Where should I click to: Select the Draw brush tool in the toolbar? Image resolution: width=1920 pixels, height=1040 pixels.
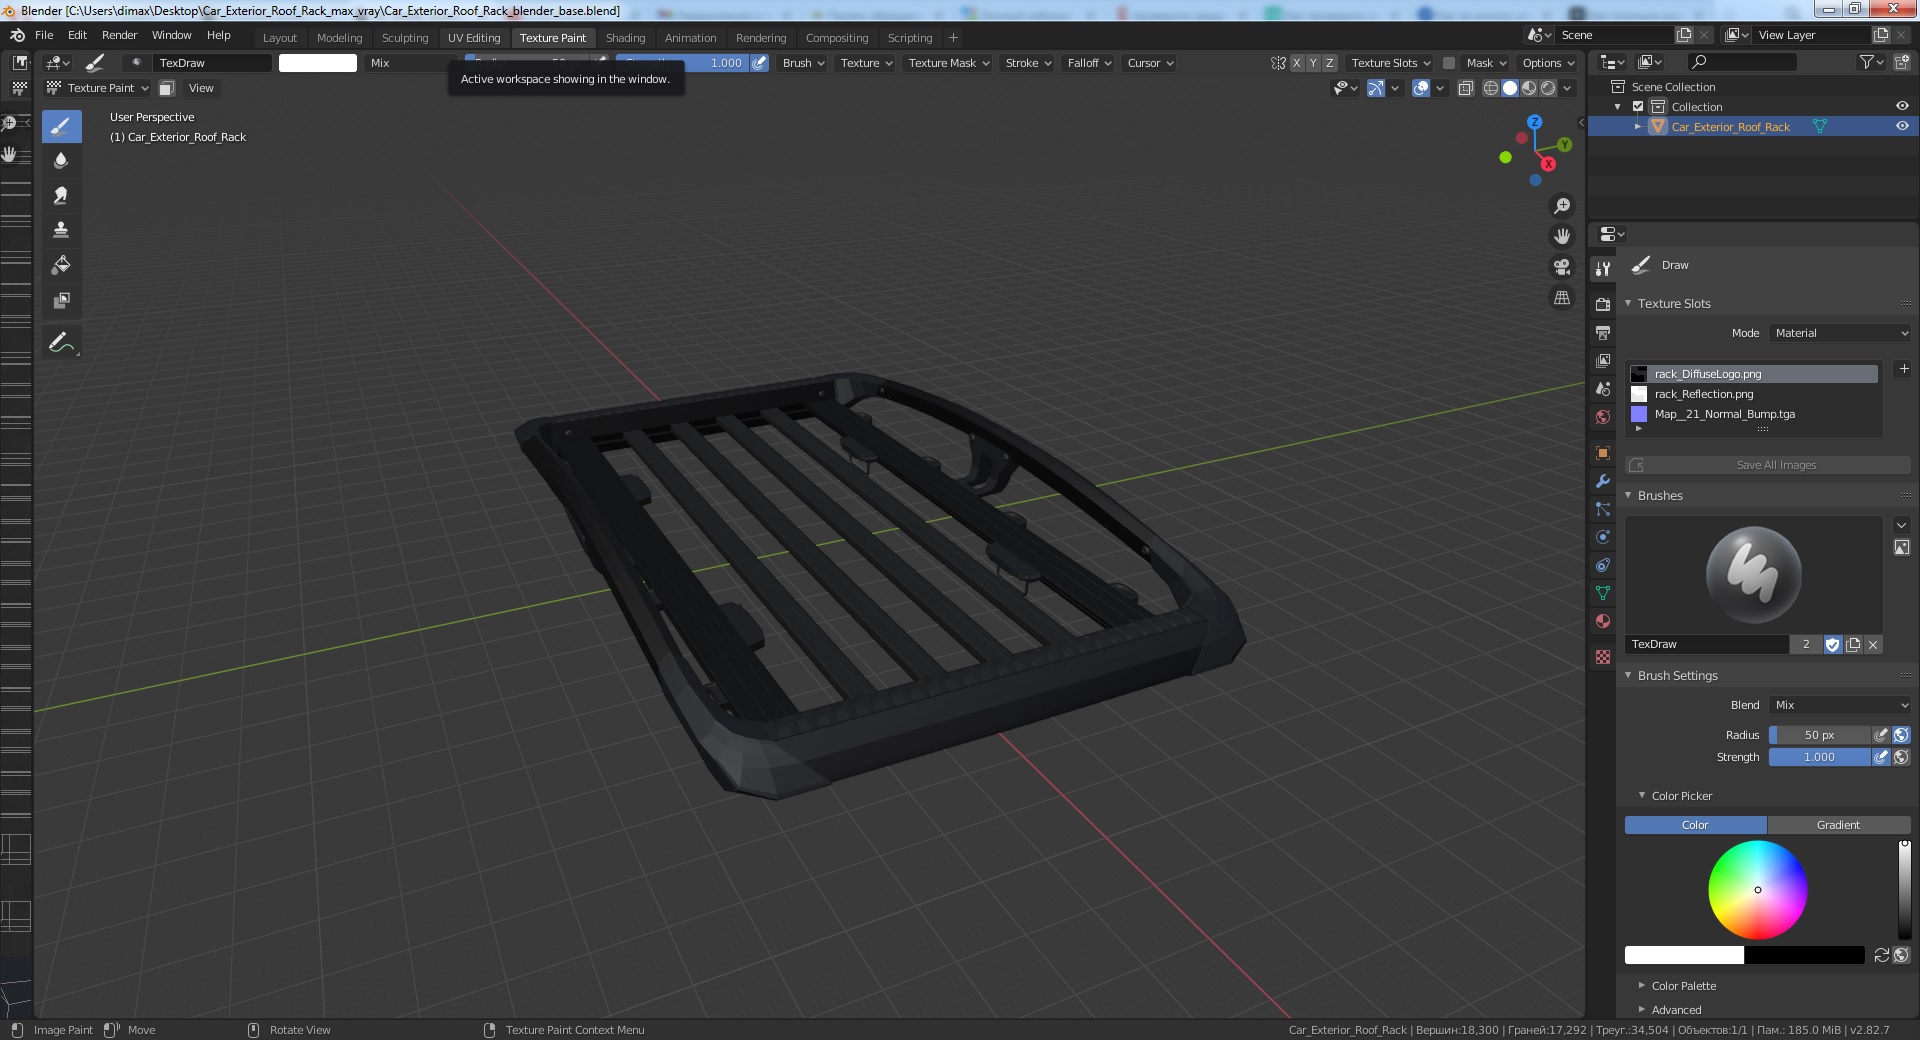coord(61,126)
